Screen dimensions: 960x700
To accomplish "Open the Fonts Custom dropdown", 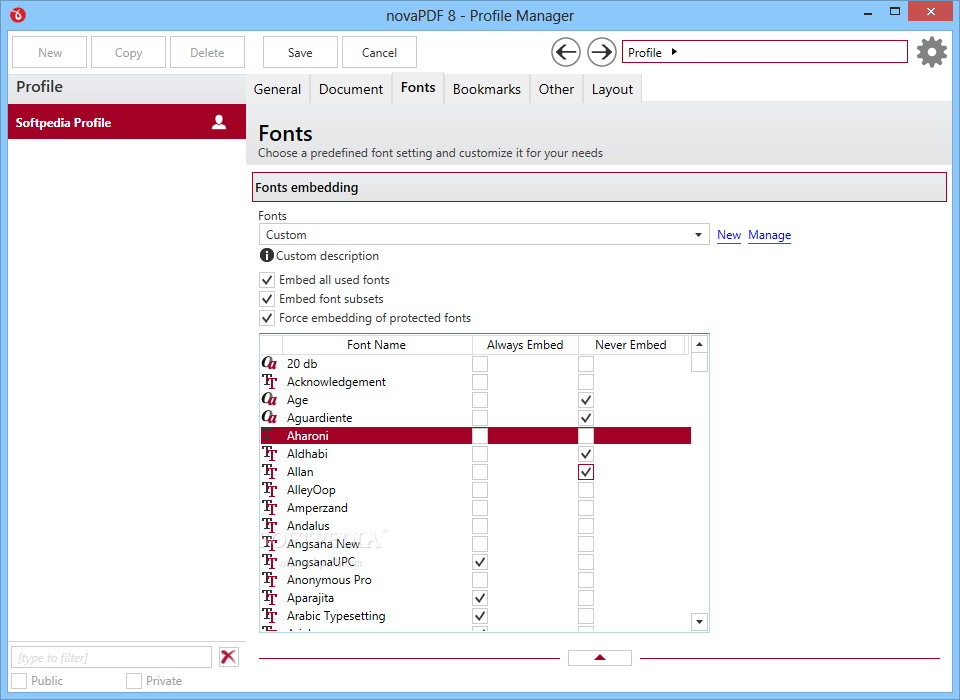I will [484, 235].
